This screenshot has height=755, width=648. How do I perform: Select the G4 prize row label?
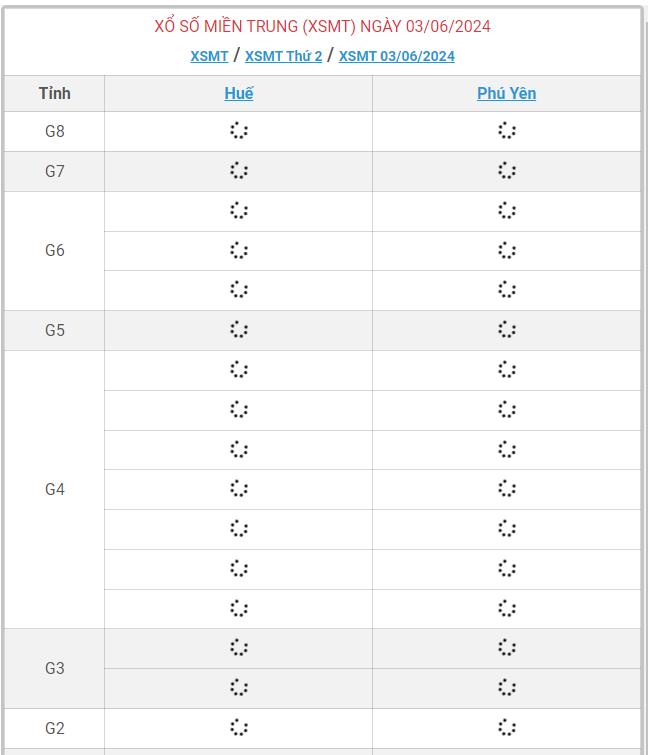pyautogui.click(x=54, y=489)
